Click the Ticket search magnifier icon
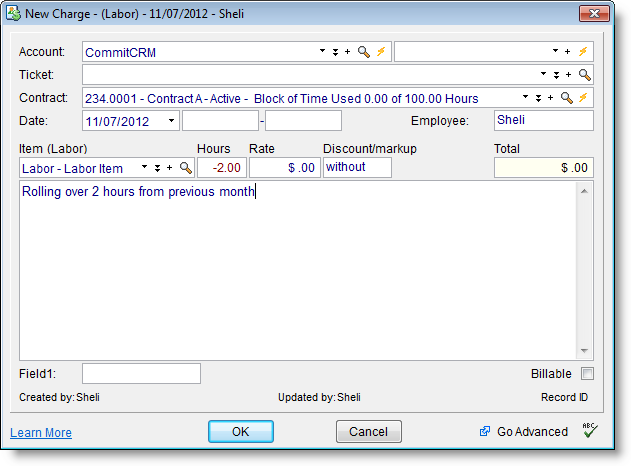 (585, 75)
